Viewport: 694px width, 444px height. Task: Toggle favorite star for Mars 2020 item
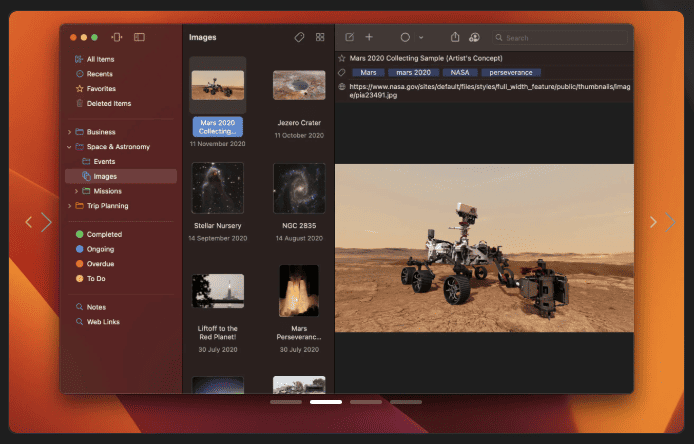342,58
